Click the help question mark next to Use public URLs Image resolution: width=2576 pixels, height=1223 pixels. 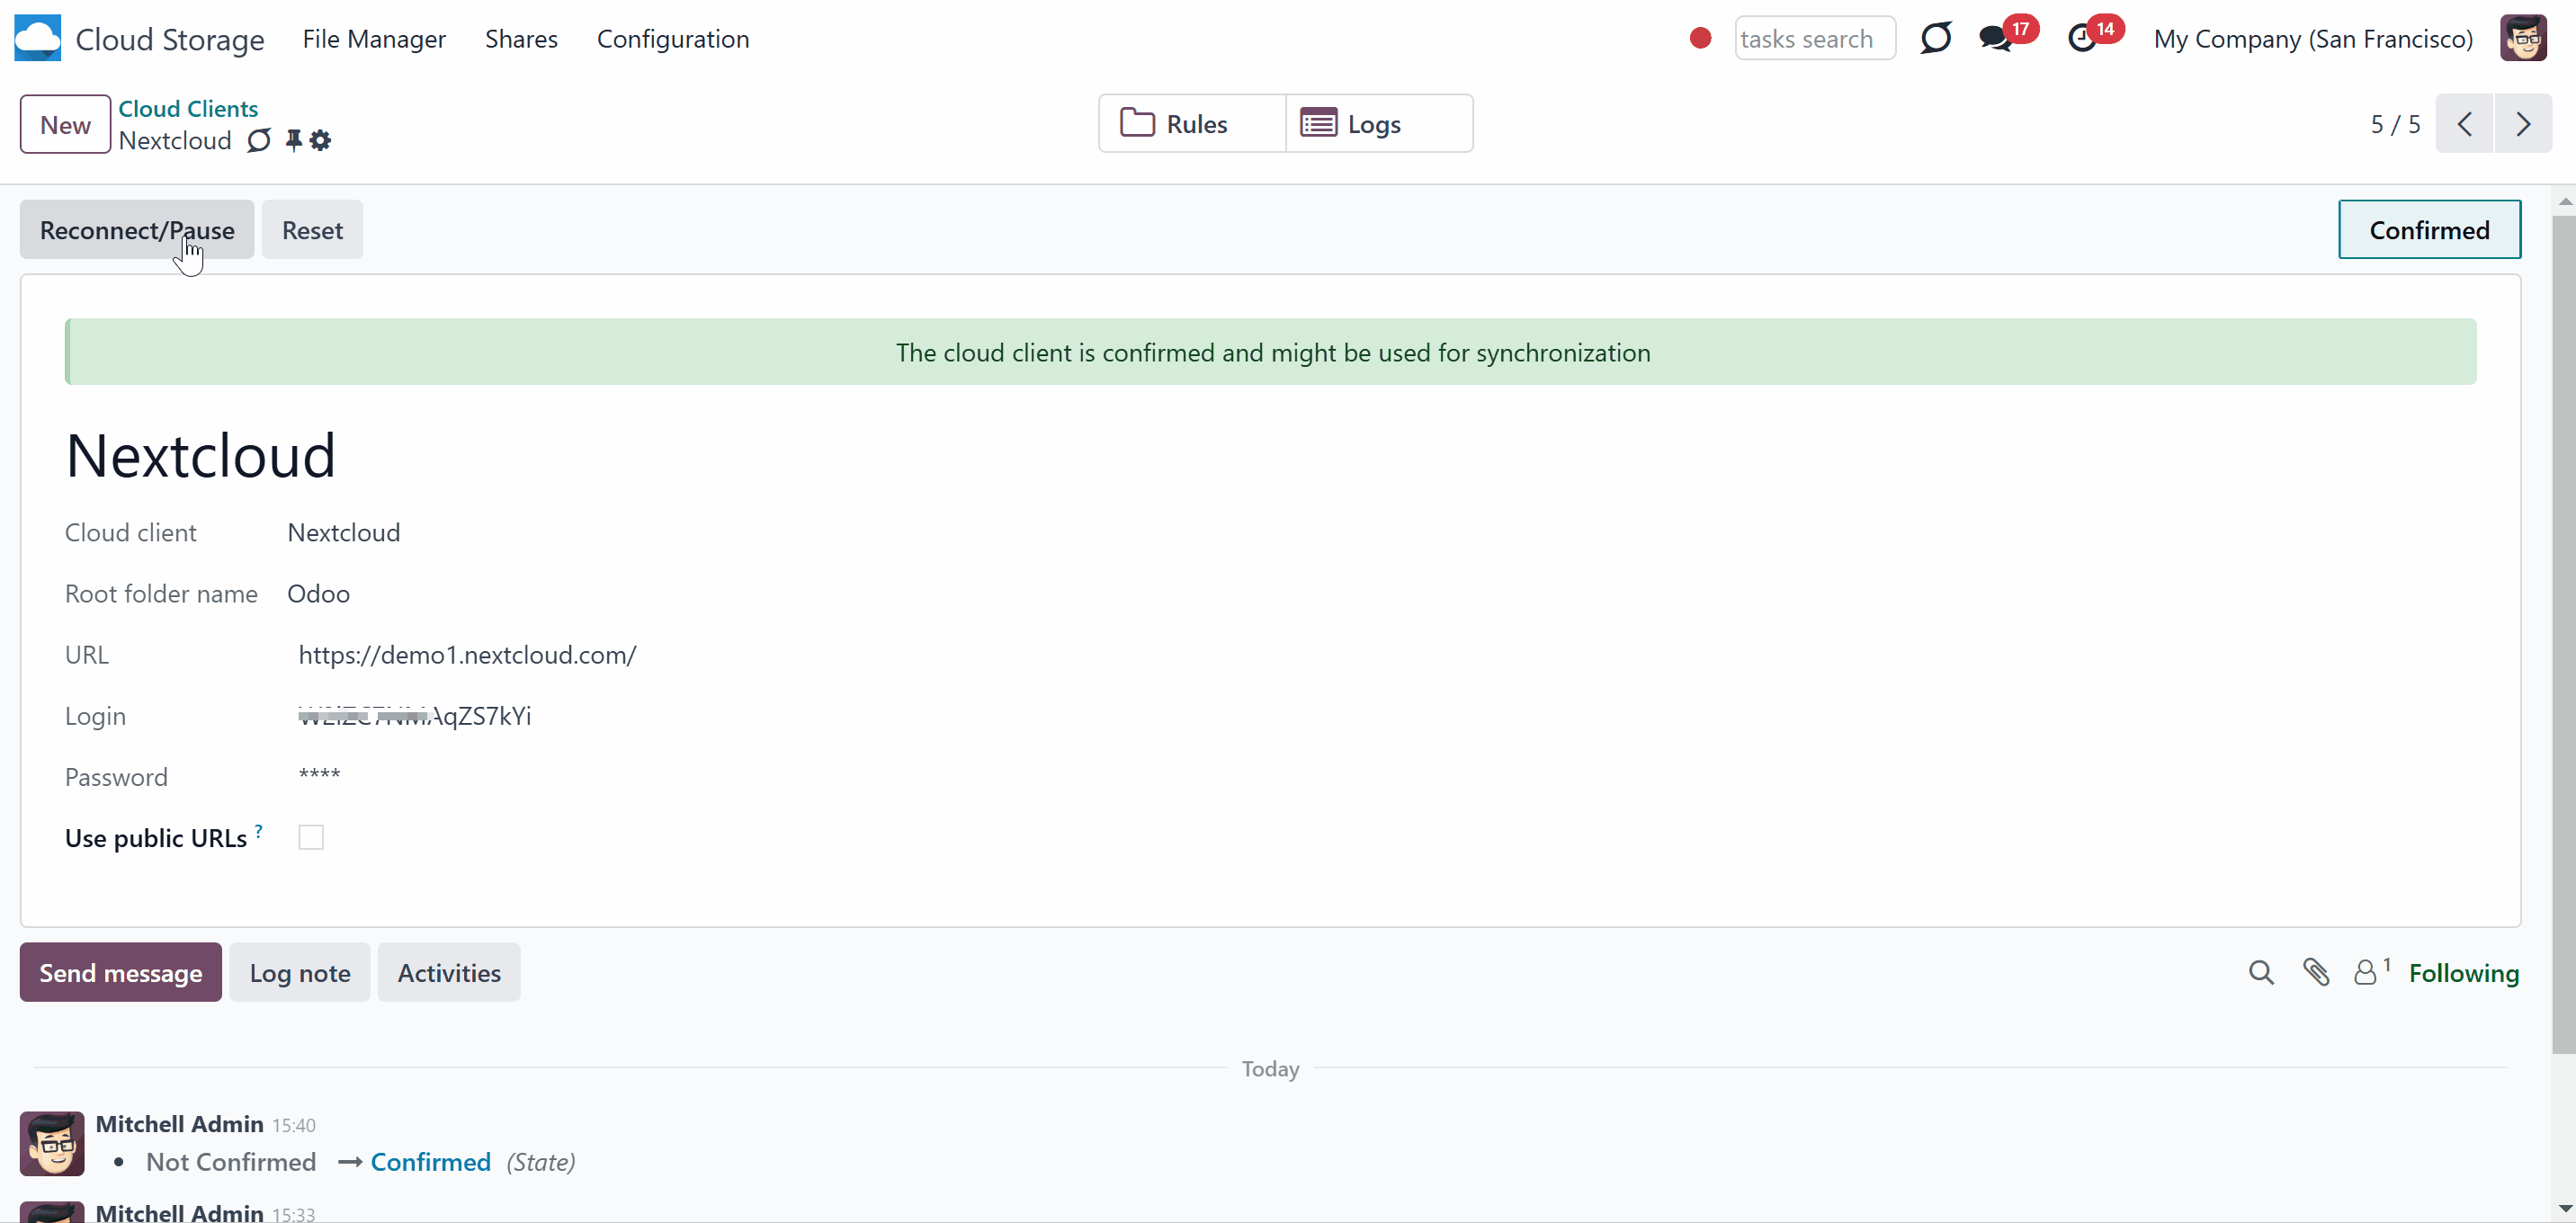click(x=259, y=830)
